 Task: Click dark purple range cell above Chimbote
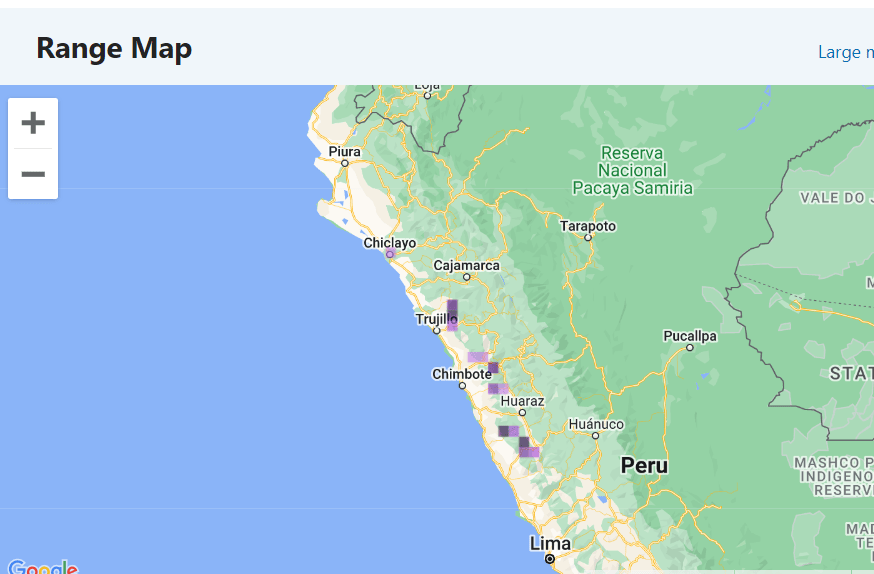(493, 368)
